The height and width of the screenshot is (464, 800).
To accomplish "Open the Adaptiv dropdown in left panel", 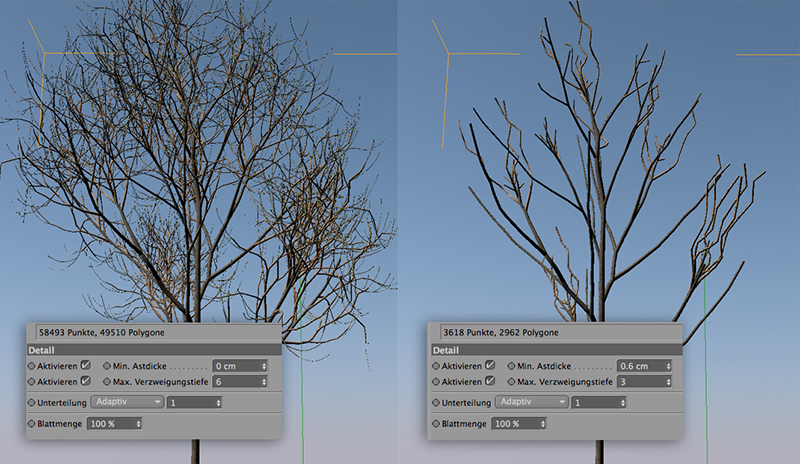I will pyautogui.click(x=127, y=402).
